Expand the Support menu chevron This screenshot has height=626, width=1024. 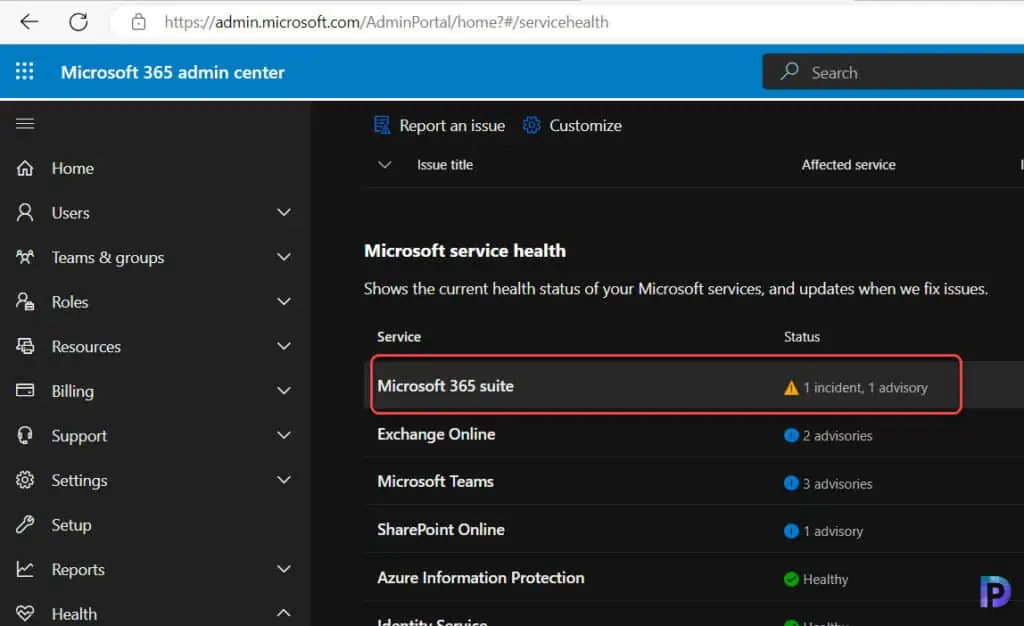click(x=283, y=435)
